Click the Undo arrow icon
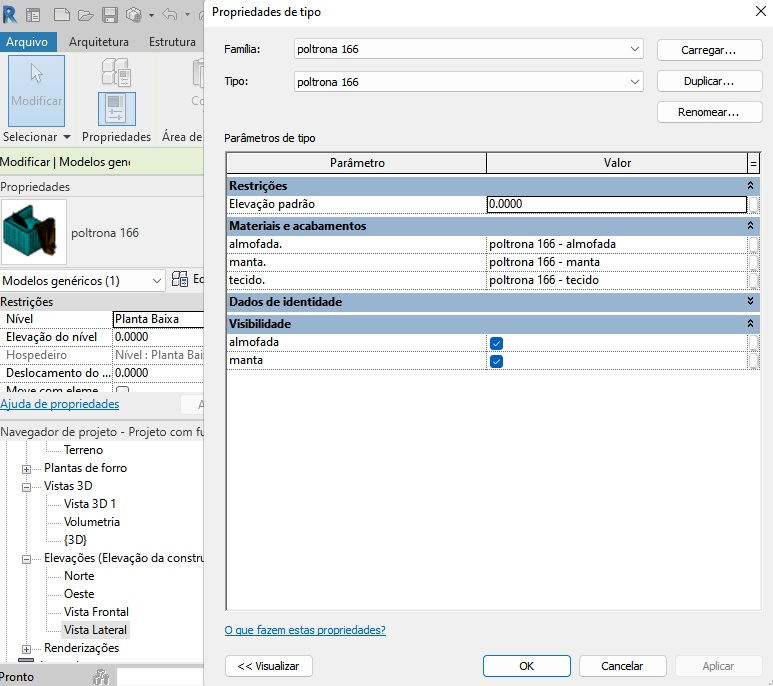The height and width of the screenshot is (686, 773). [170, 15]
